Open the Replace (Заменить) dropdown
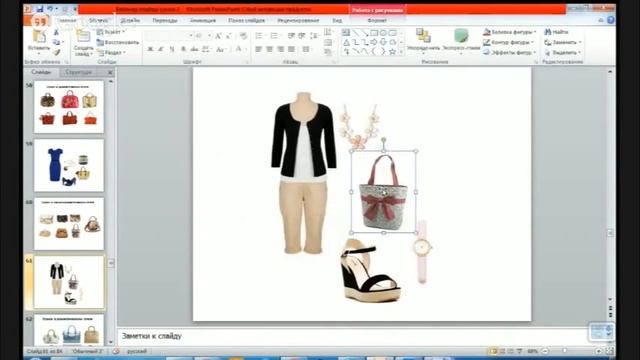 [563, 42]
